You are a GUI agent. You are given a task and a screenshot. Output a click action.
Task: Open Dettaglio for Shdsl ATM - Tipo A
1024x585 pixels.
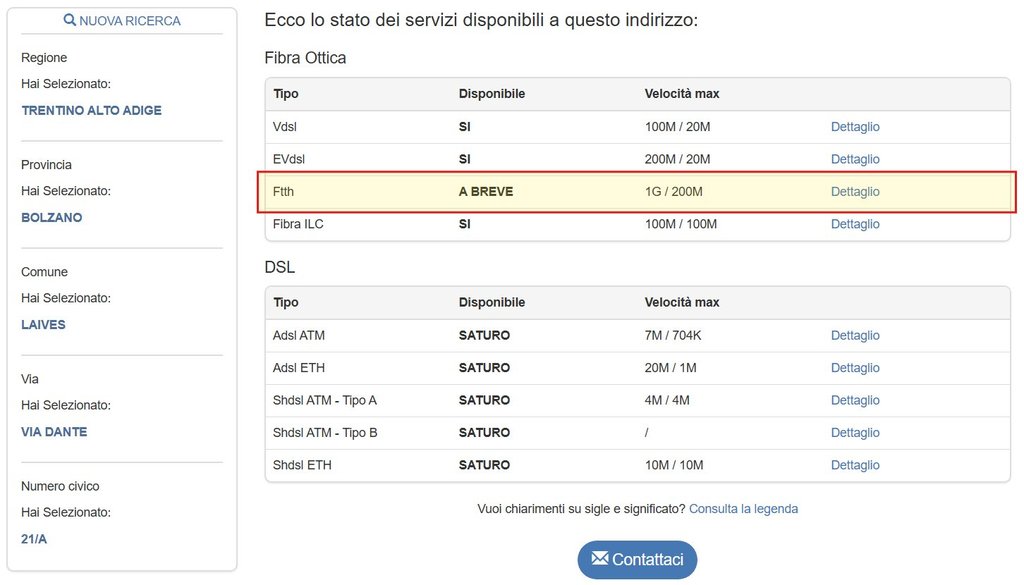coord(855,400)
